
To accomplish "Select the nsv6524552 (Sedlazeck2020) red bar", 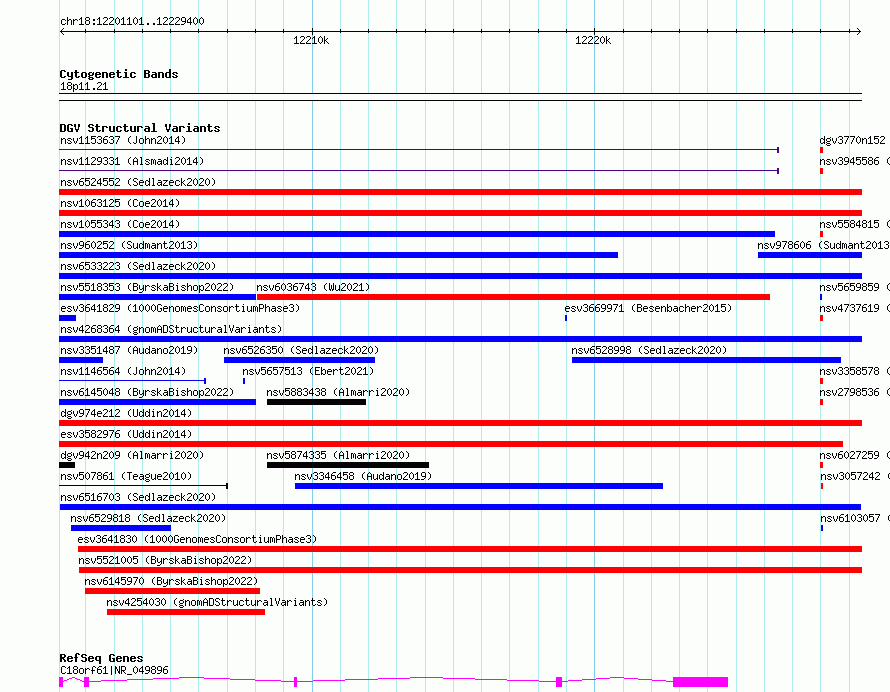I will pos(460,192).
